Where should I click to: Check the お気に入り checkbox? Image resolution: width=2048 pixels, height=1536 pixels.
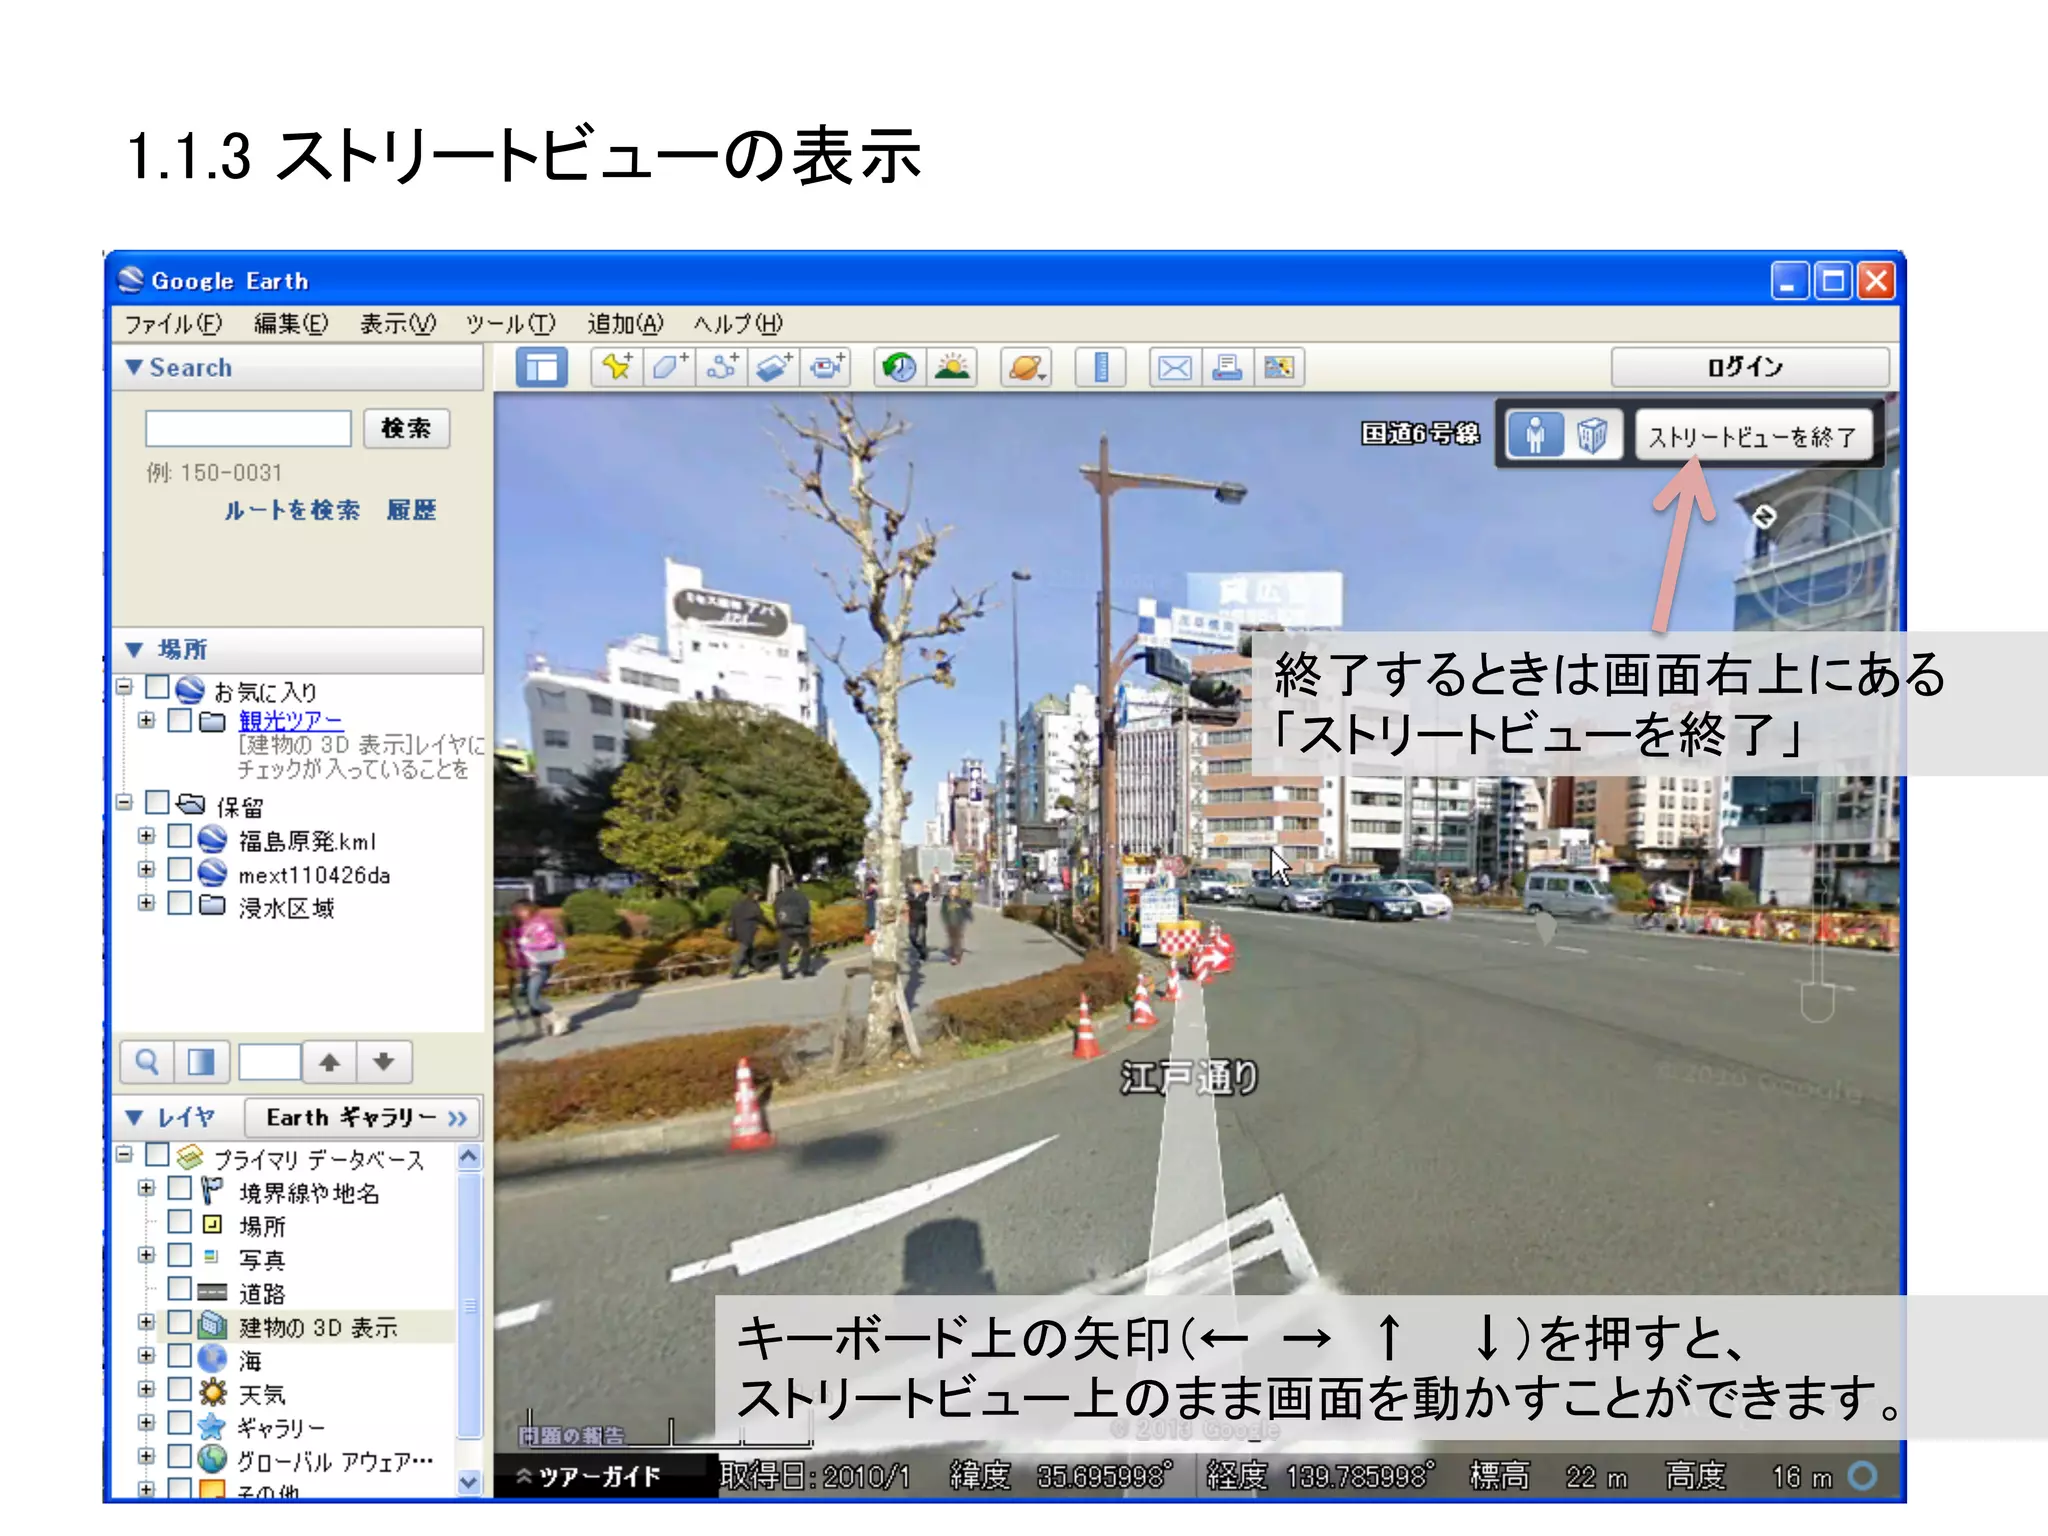[x=157, y=688]
